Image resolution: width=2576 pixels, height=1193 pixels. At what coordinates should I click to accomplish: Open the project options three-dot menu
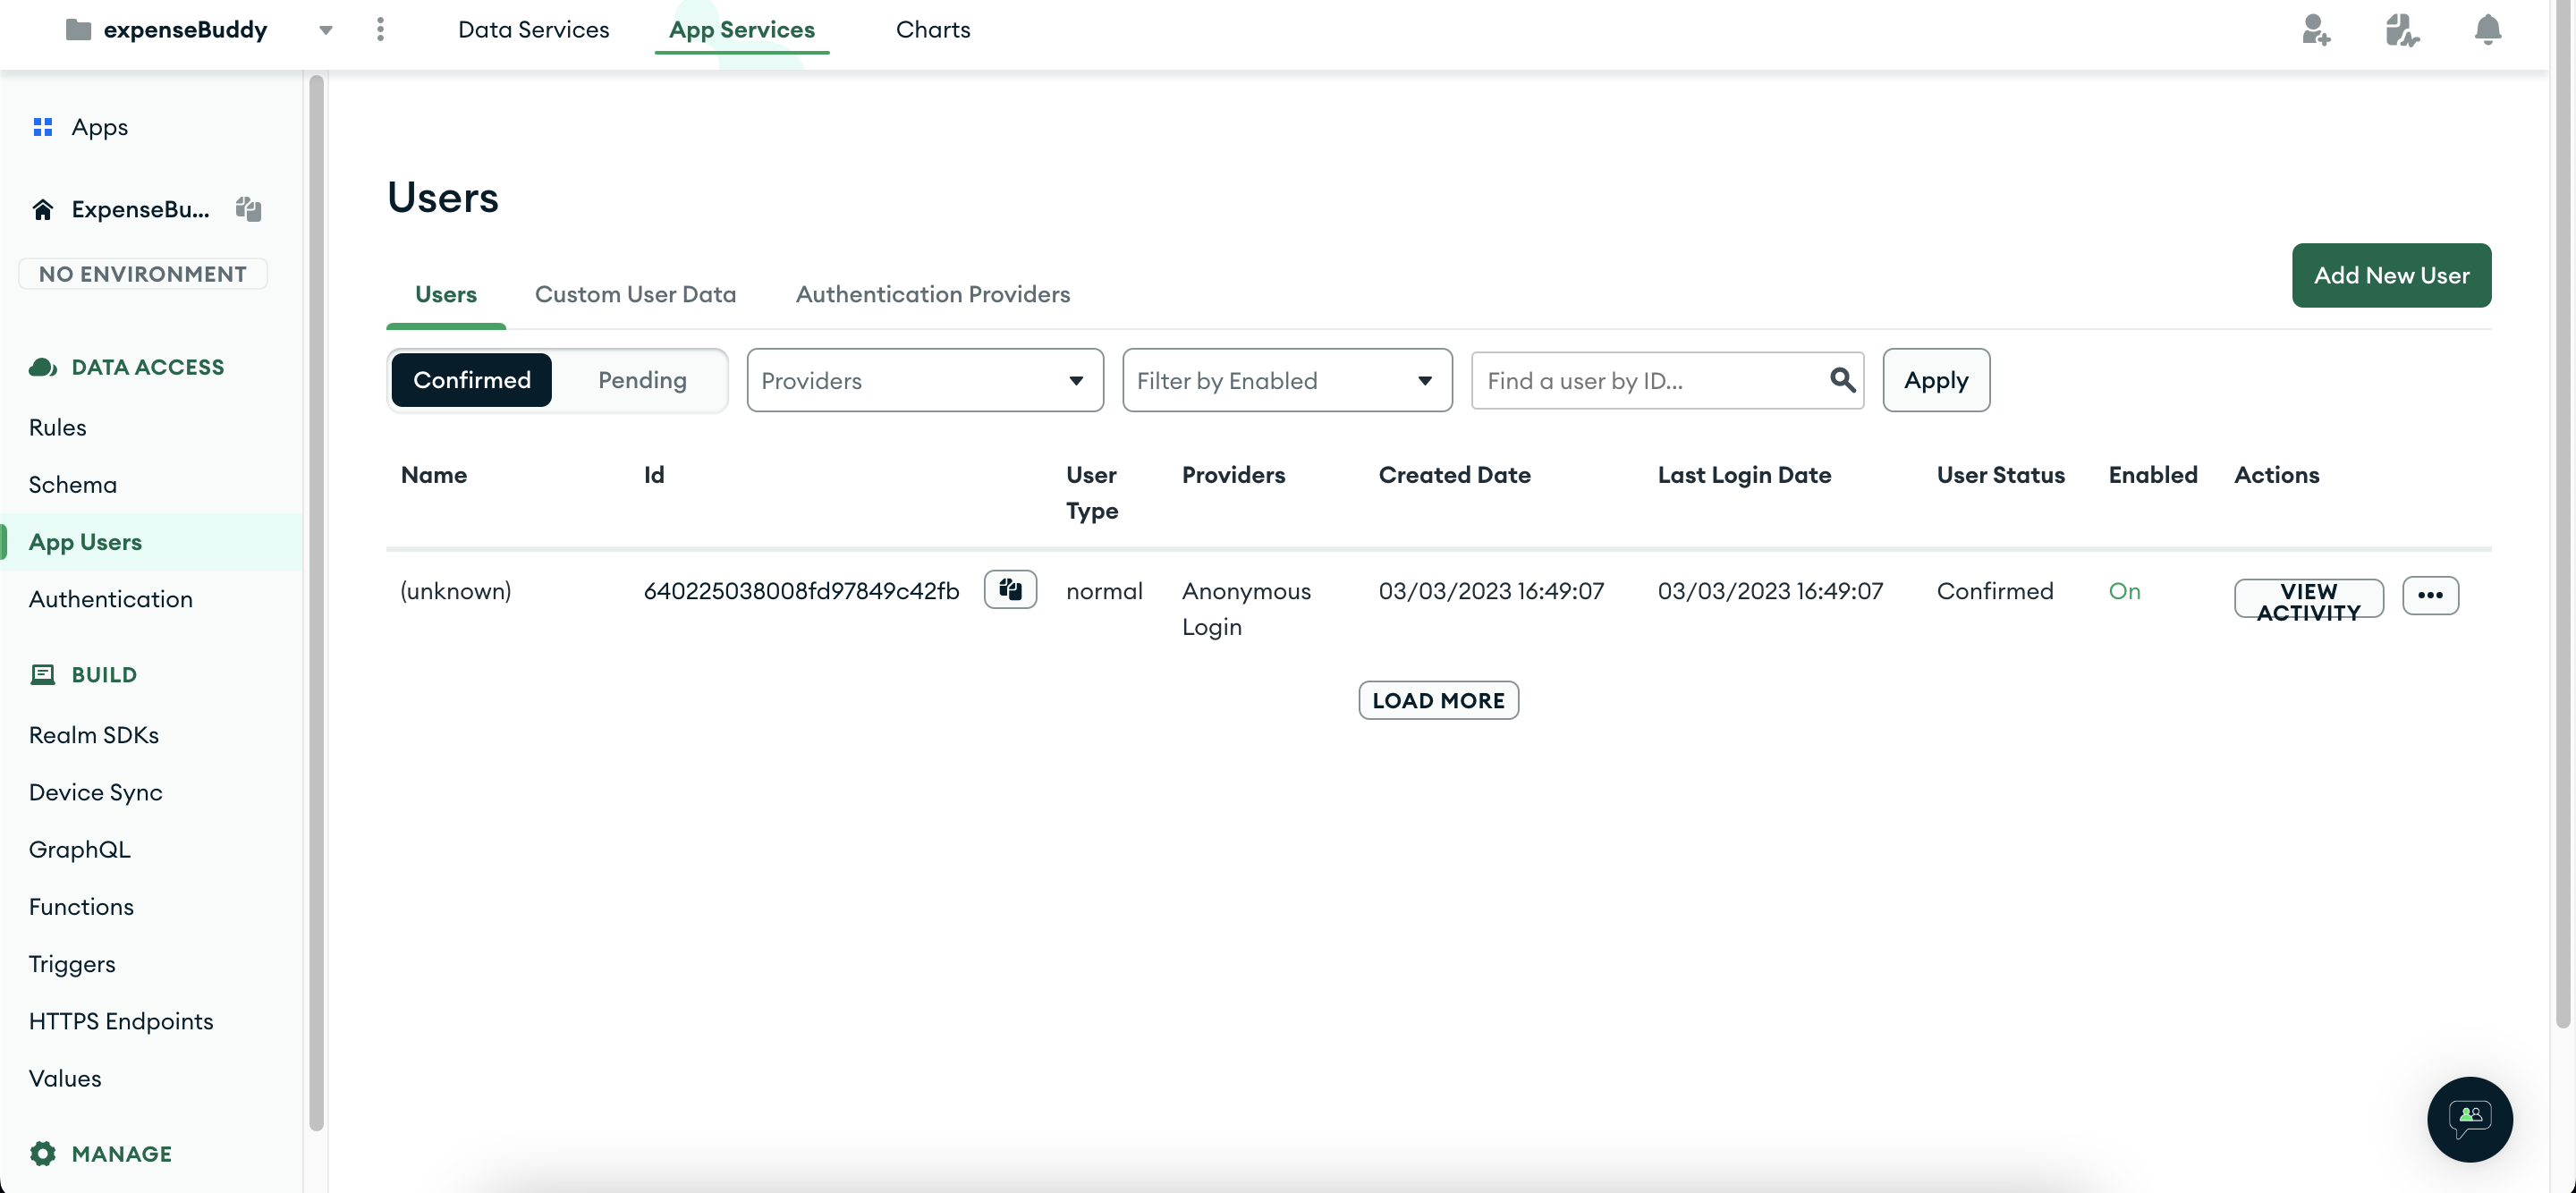[x=380, y=30]
